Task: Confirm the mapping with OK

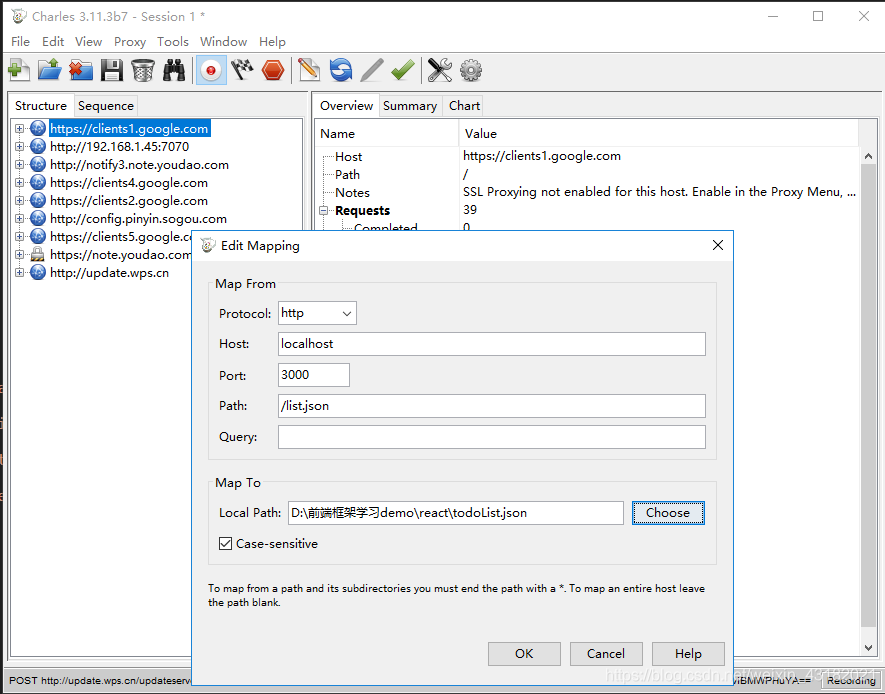Action: click(x=524, y=653)
